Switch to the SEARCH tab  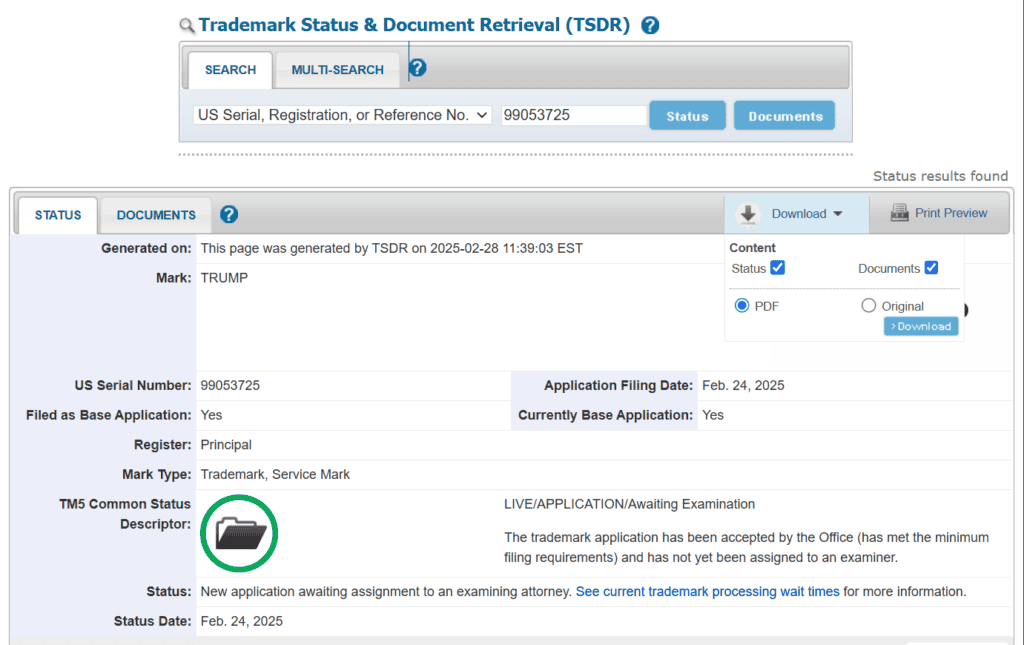point(231,70)
